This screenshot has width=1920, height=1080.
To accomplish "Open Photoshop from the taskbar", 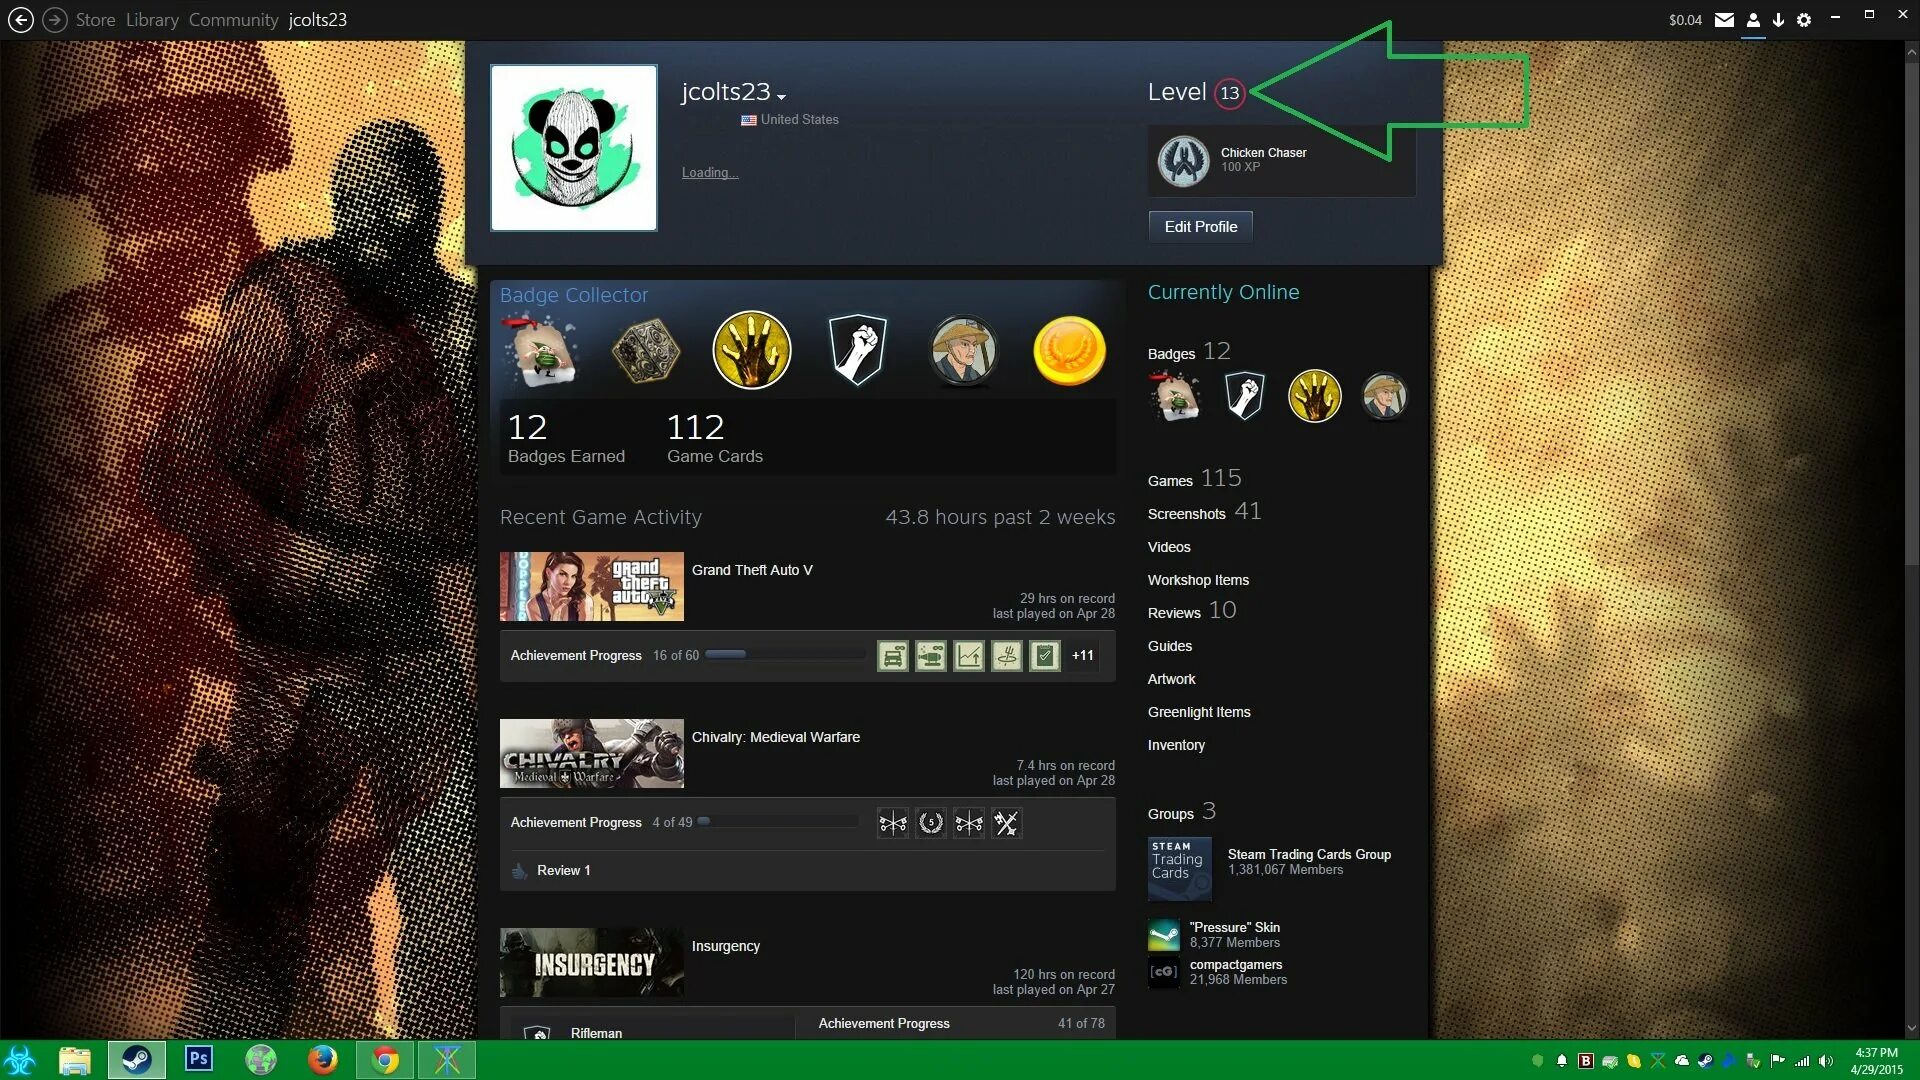I will pyautogui.click(x=199, y=1059).
